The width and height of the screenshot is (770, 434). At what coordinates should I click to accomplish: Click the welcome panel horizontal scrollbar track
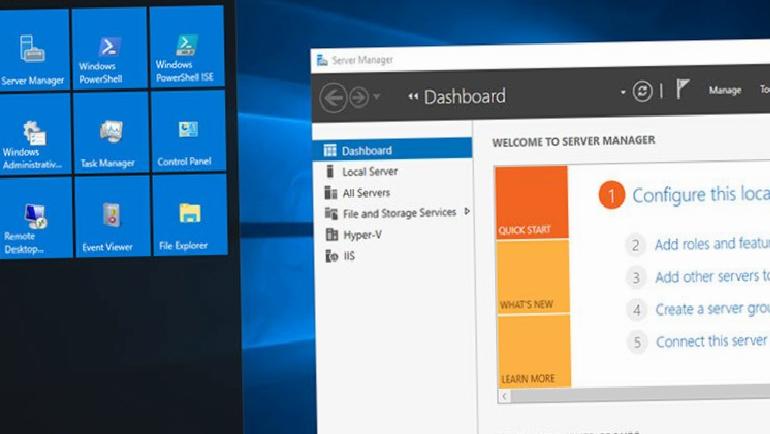pyautogui.click(x=640, y=393)
